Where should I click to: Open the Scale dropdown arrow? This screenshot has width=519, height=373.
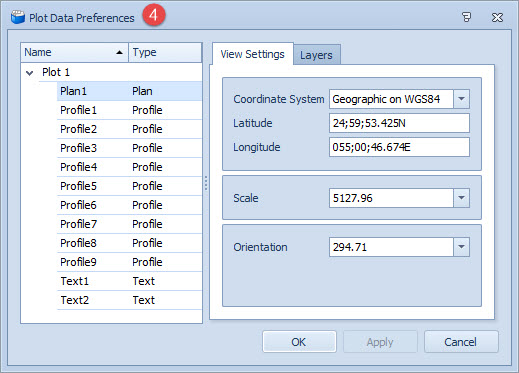(461, 198)
